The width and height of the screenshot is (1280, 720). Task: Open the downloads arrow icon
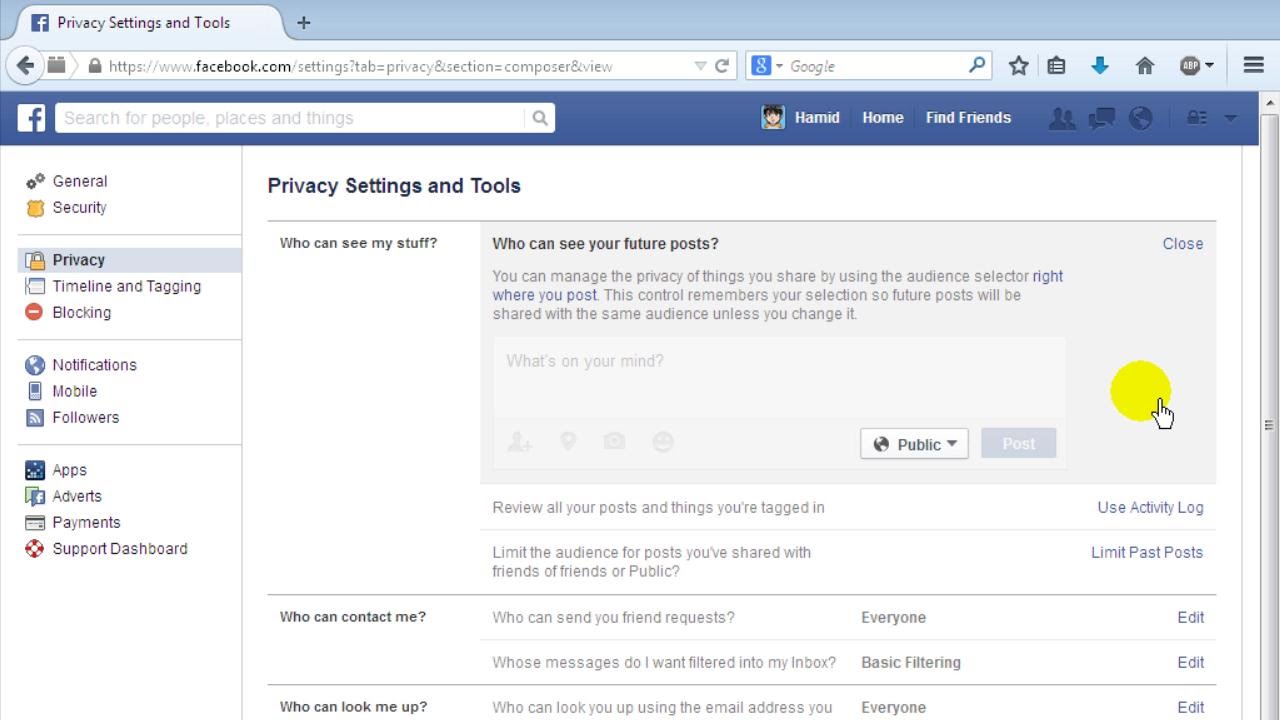[1100, 66]
